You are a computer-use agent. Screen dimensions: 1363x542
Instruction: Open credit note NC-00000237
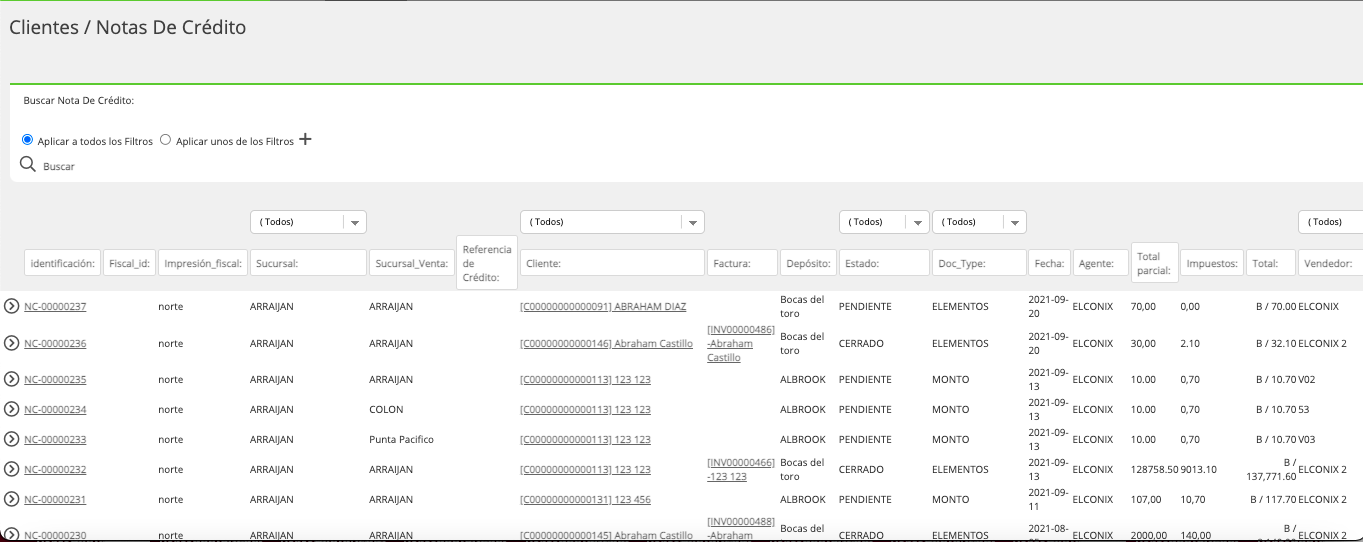click(x=55, y=306)
